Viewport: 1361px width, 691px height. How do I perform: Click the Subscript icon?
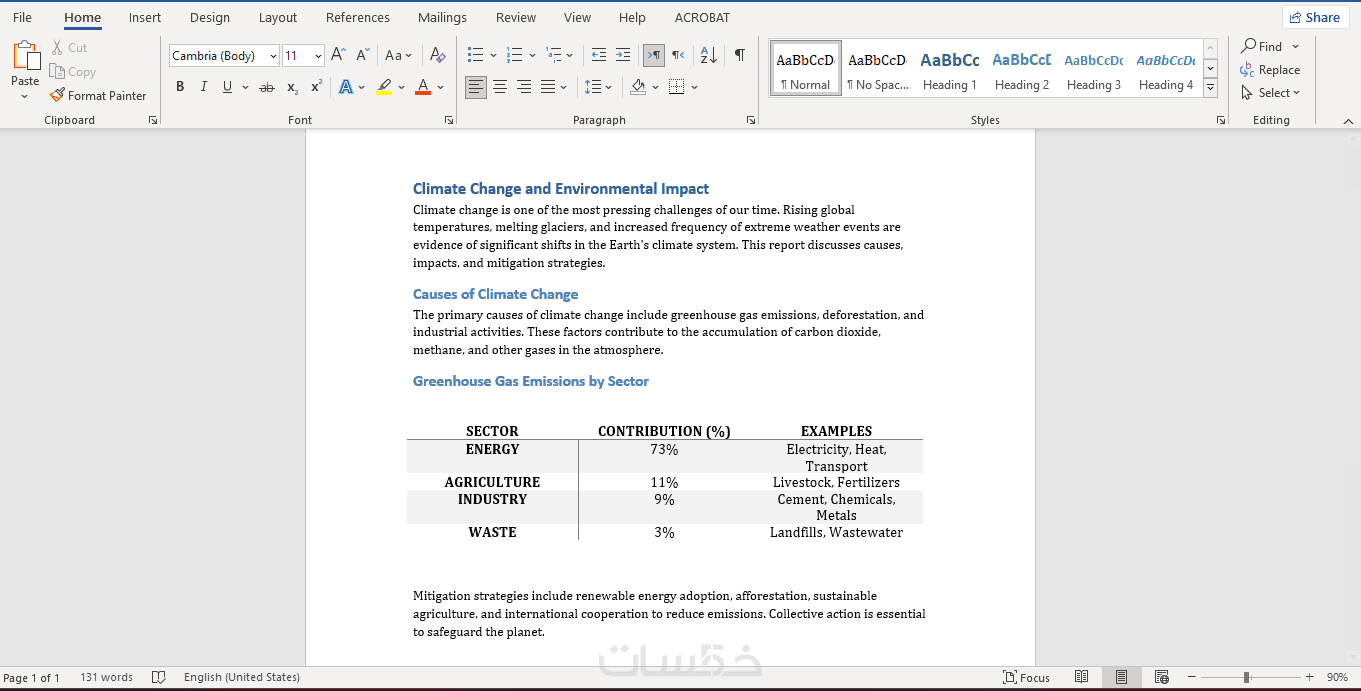click(292, 88)
